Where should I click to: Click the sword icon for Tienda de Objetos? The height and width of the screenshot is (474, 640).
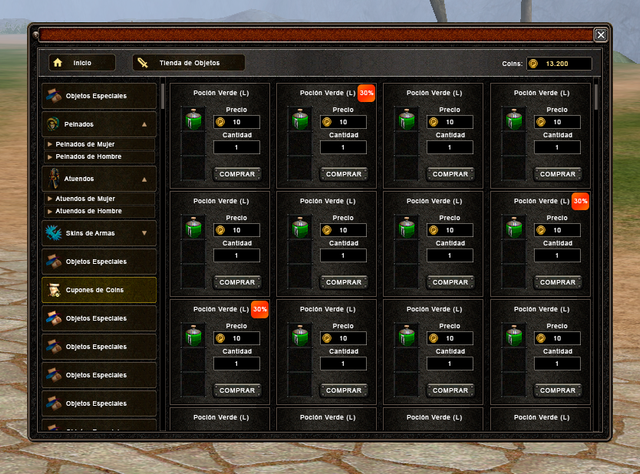(x=143, y=62)
